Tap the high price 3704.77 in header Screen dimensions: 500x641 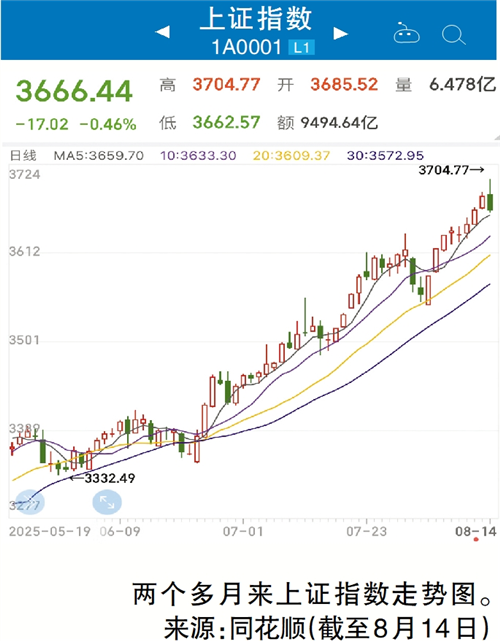point(226,85)
